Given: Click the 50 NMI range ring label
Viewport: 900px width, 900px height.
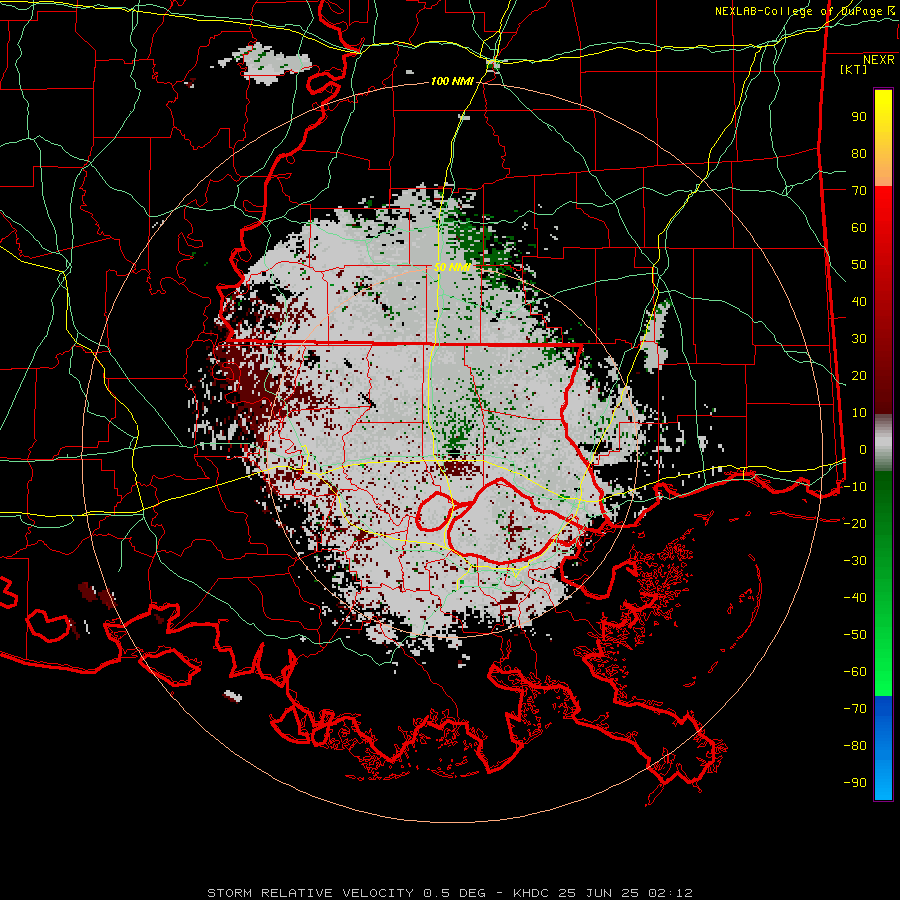Looking at the screenshot, I should [x=452, y=267].
